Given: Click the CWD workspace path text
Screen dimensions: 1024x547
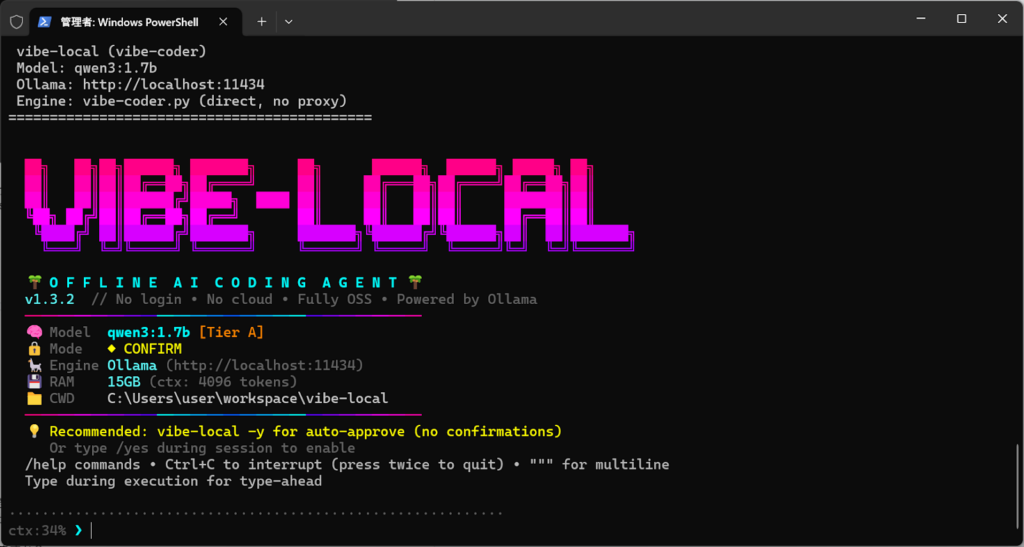Looking at the screenshot, I should pyautogui.click(x=247, y=398).
